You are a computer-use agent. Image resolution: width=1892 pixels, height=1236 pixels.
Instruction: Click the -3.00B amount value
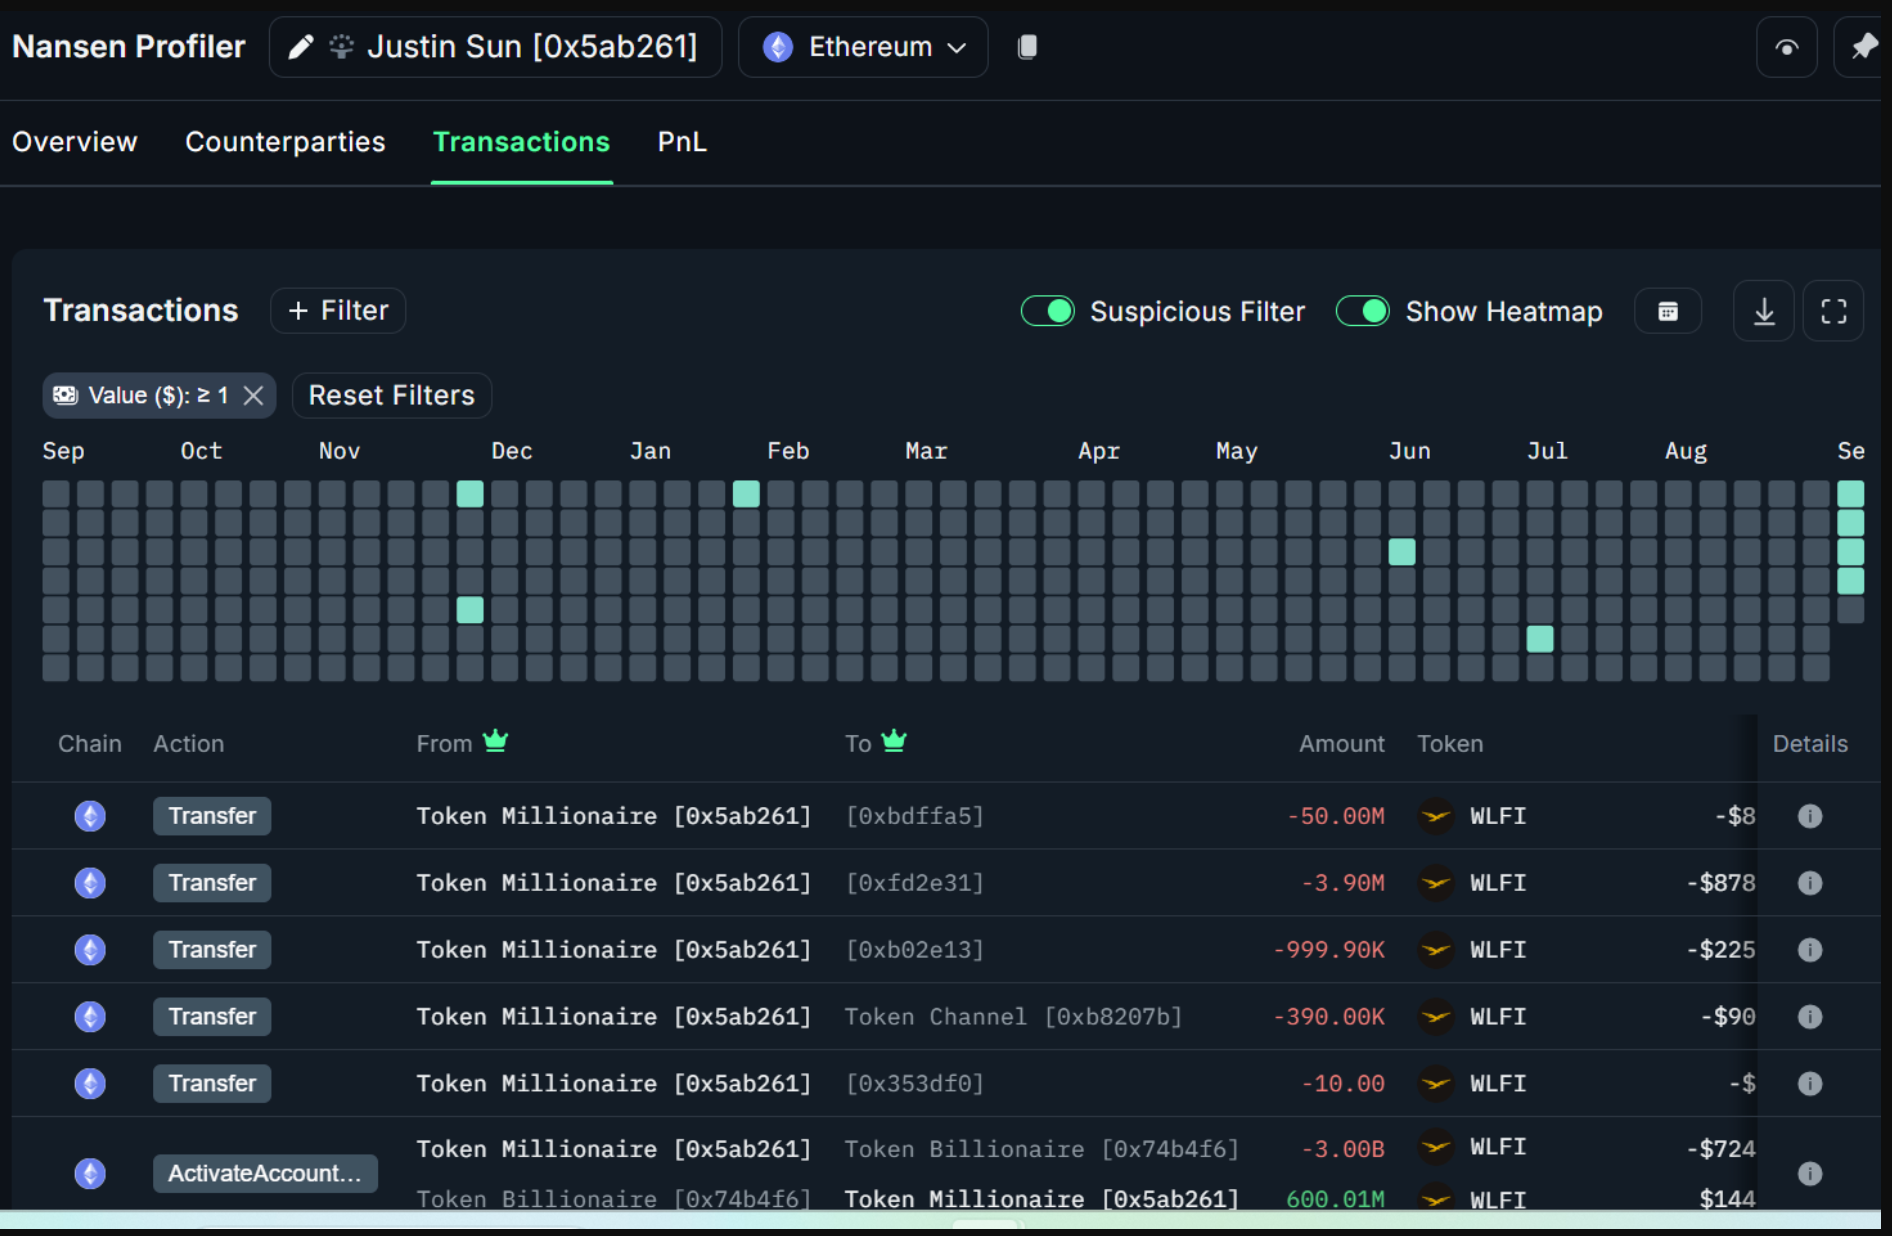pos(1343,1150)
